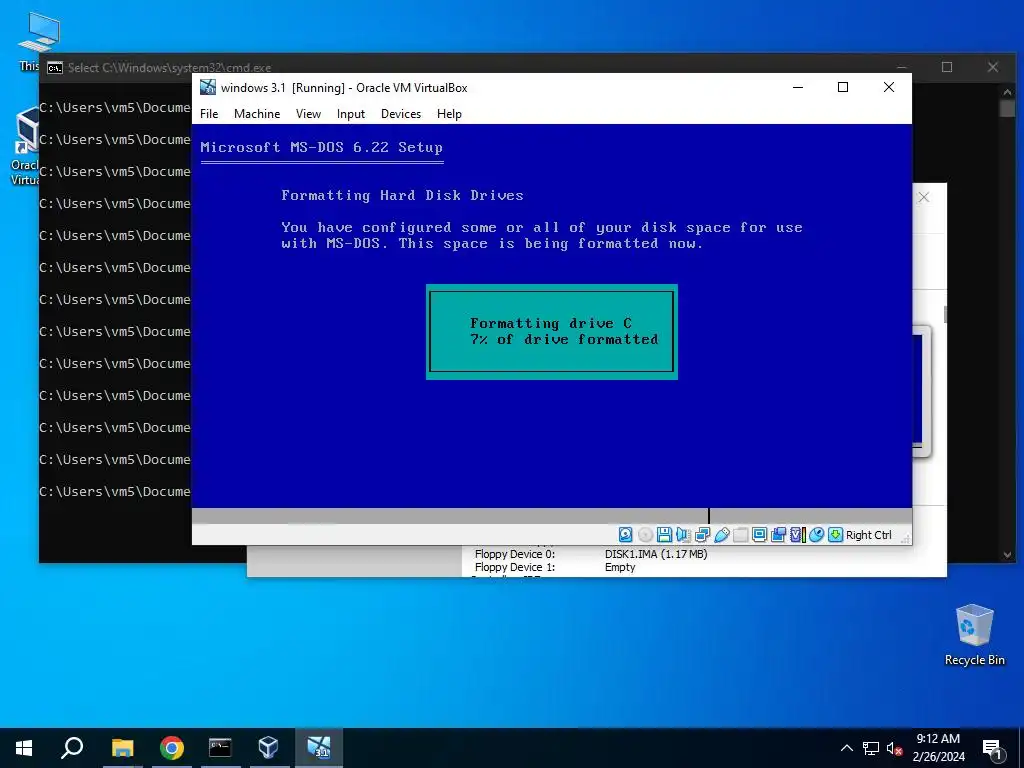This screenshot has height=768, width=1024.
Task: Switch to the Command Prompt taskbar icon
Action: (220, 748)
